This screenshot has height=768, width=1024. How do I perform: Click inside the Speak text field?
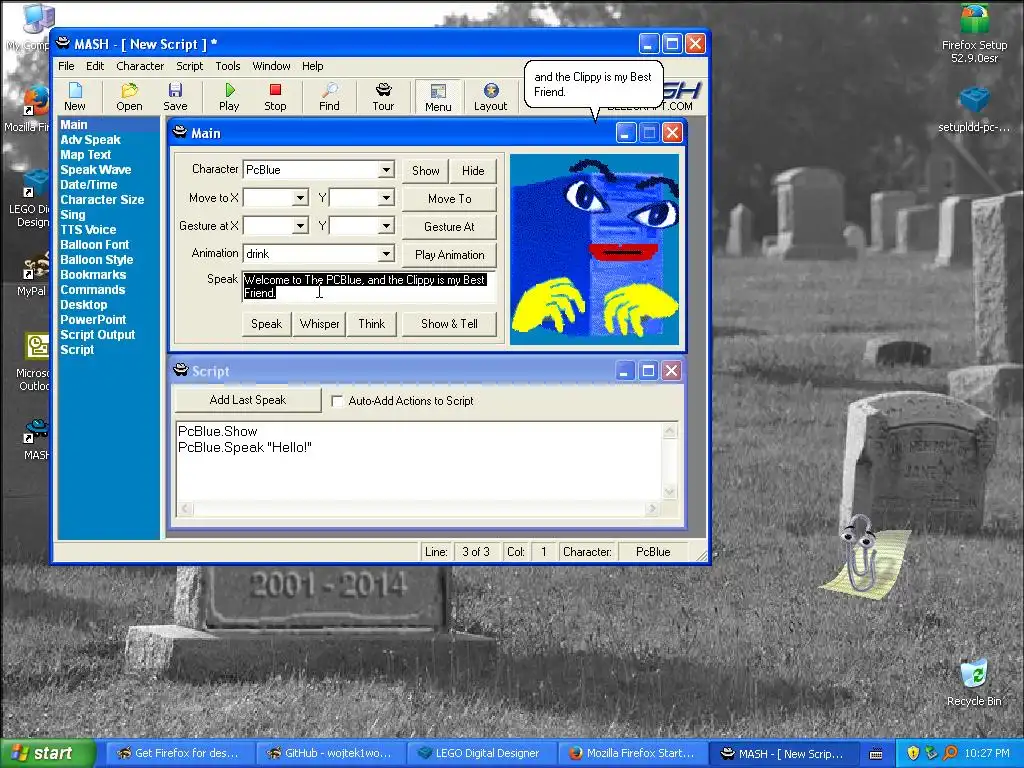[x=369, y=287]
